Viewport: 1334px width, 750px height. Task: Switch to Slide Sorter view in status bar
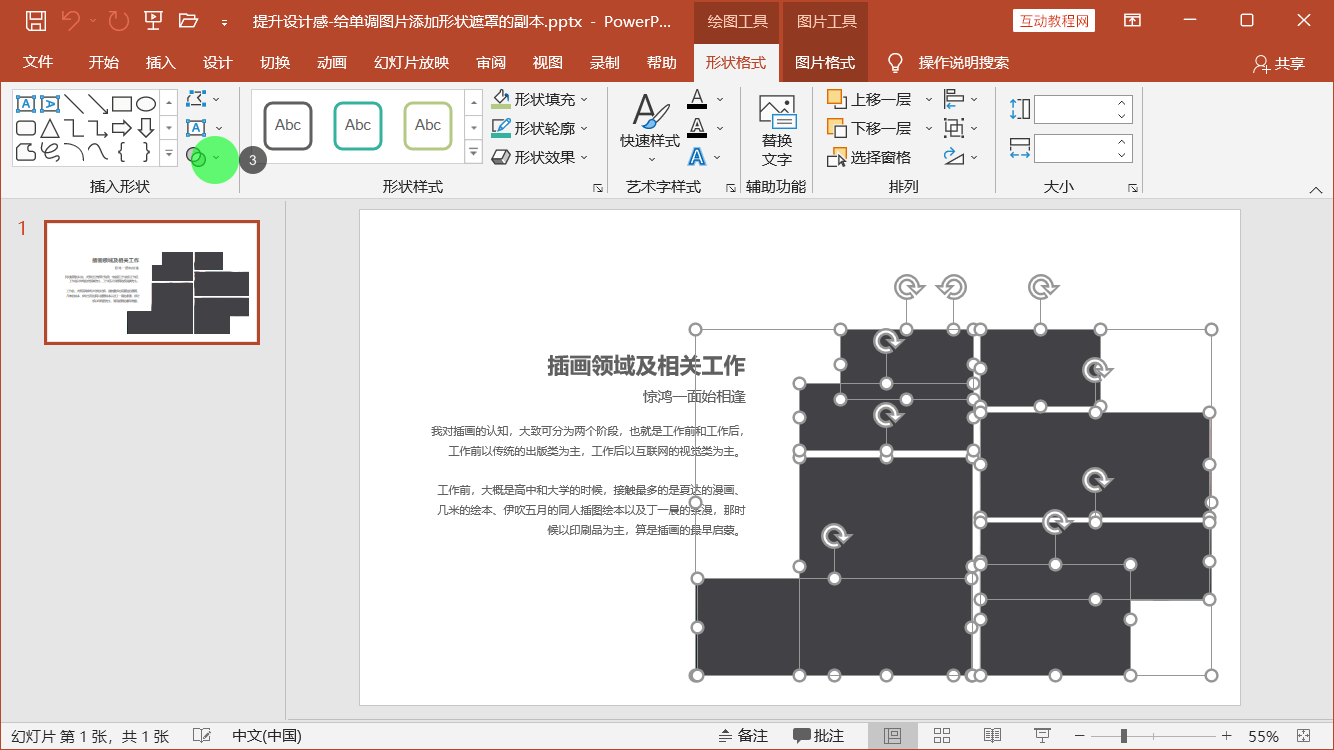pyautogui.click(x=941, y=734)
